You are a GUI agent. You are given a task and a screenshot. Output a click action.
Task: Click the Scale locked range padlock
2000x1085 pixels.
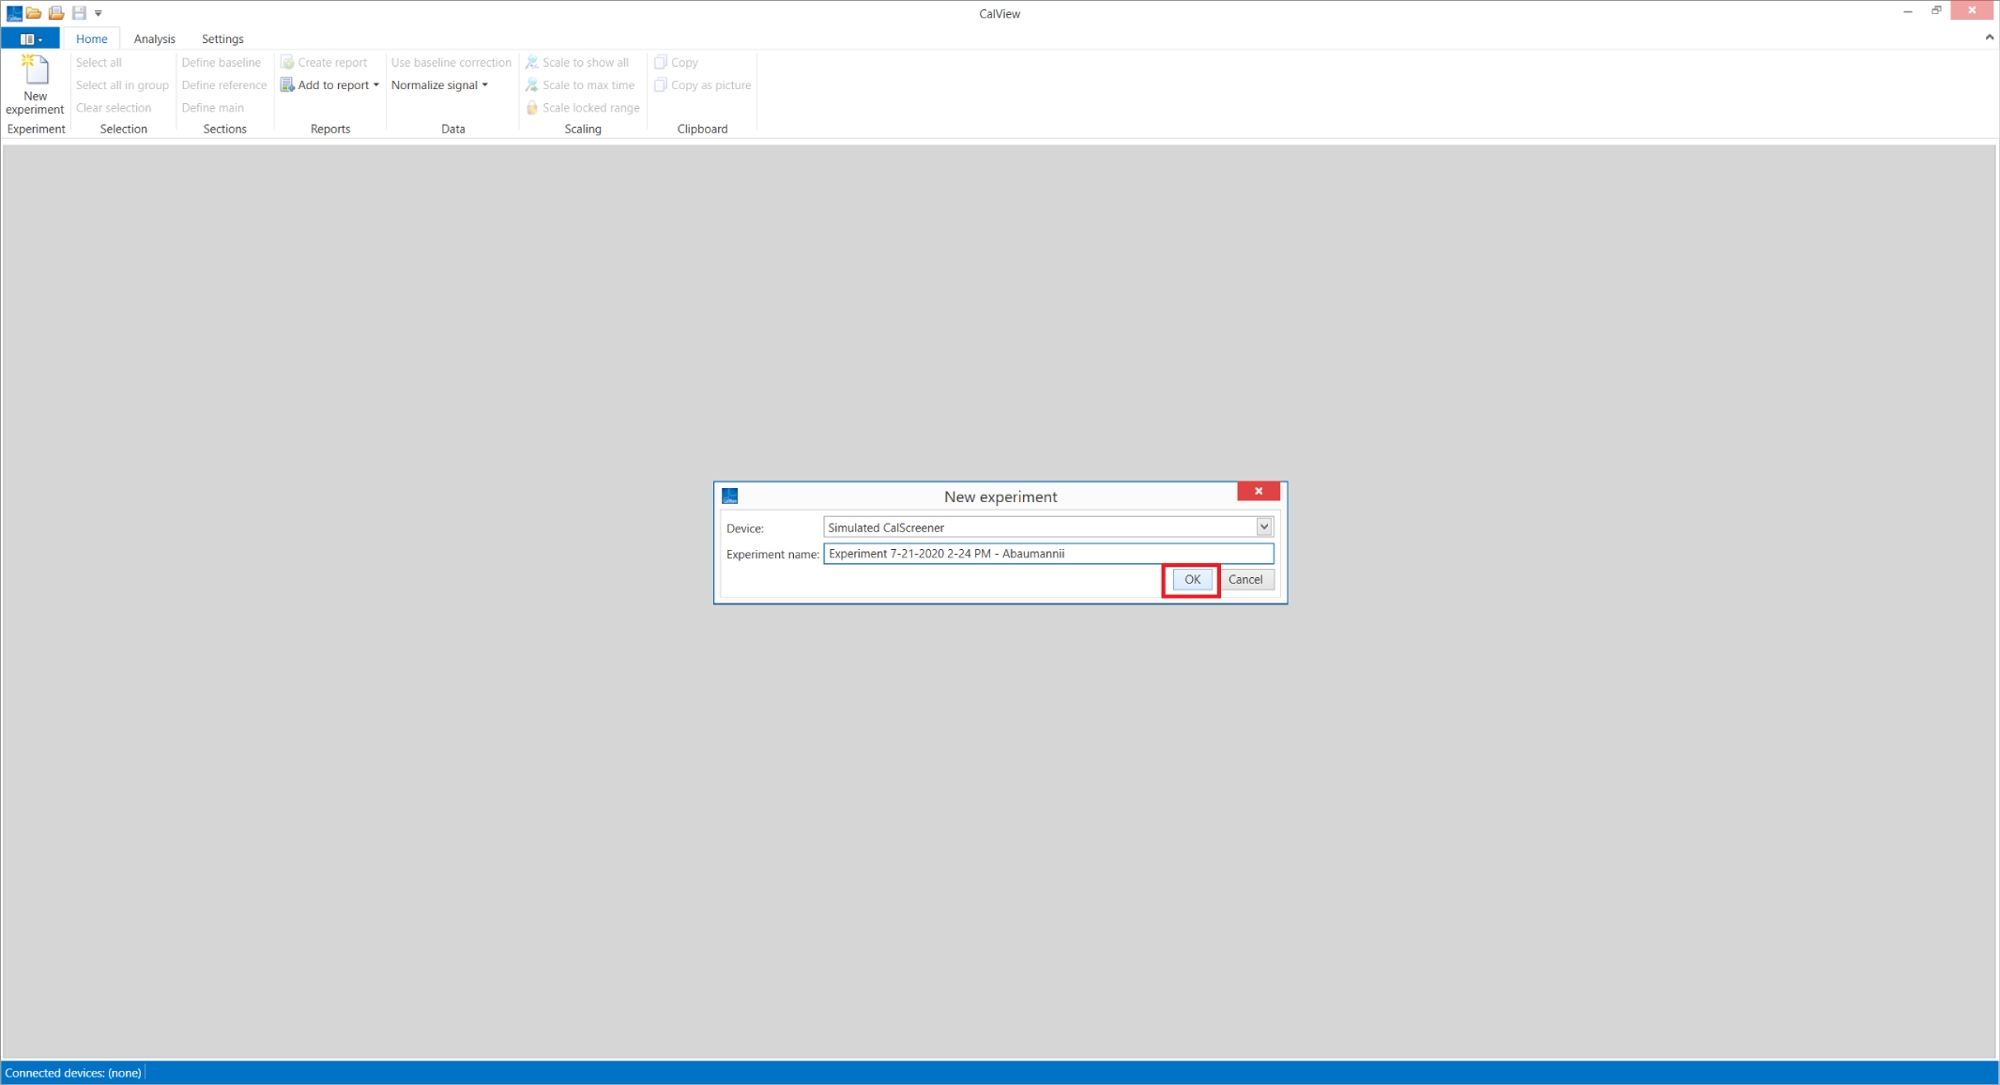click(532, 108)
